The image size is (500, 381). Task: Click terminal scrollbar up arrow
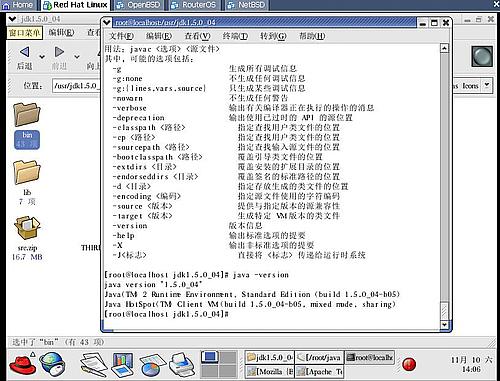444,49
